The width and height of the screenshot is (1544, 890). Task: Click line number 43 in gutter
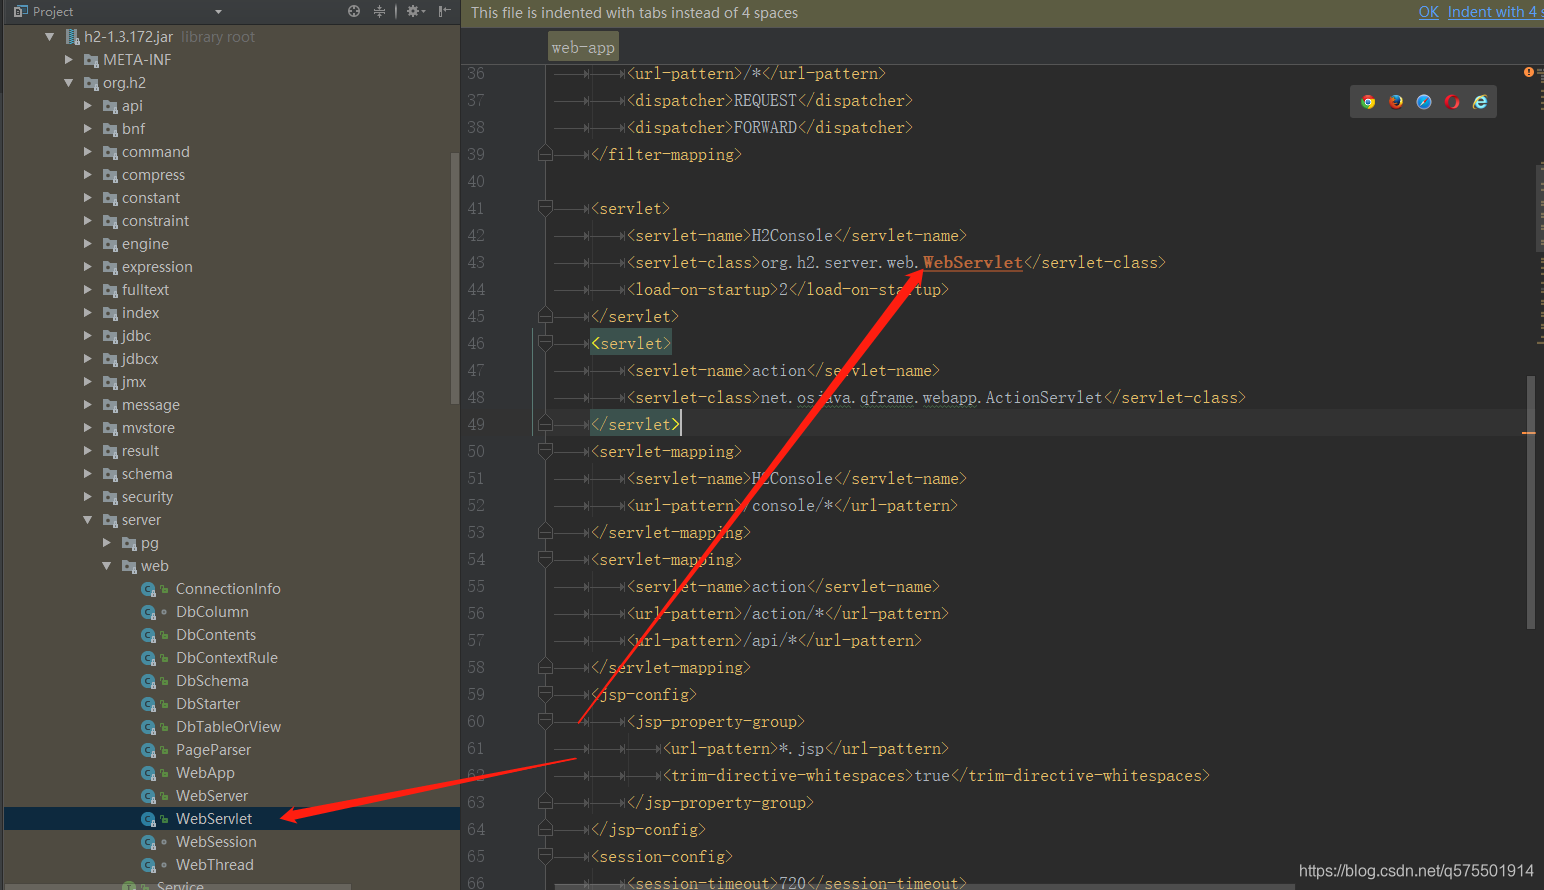pyautogui.click(x=476, y=262)
